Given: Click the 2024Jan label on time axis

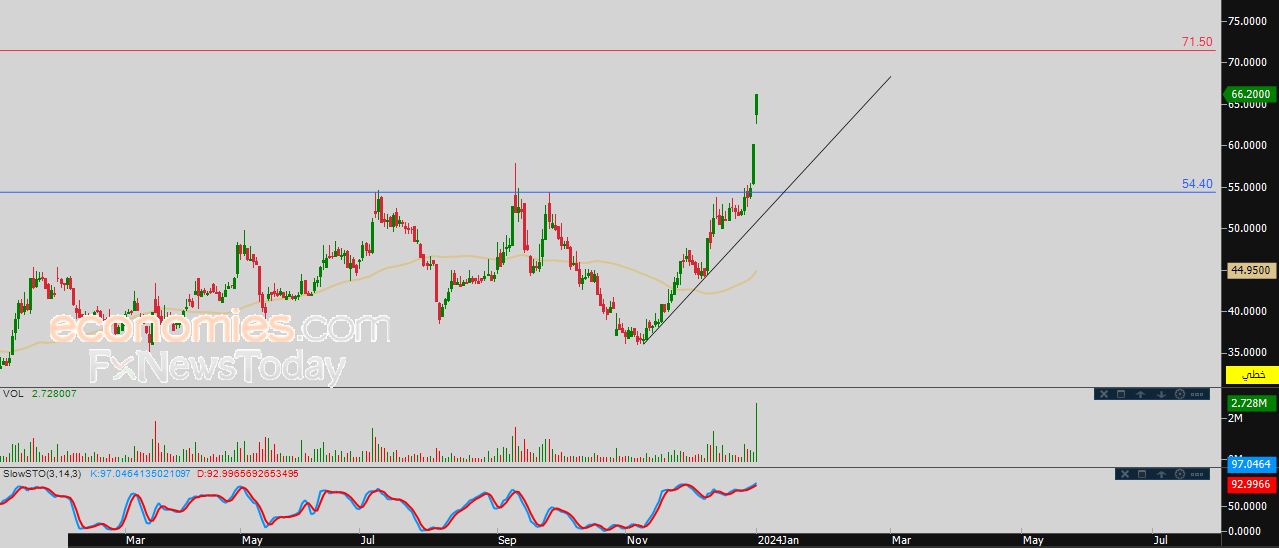Looking at the screenshot, I should tap(778, 540).
